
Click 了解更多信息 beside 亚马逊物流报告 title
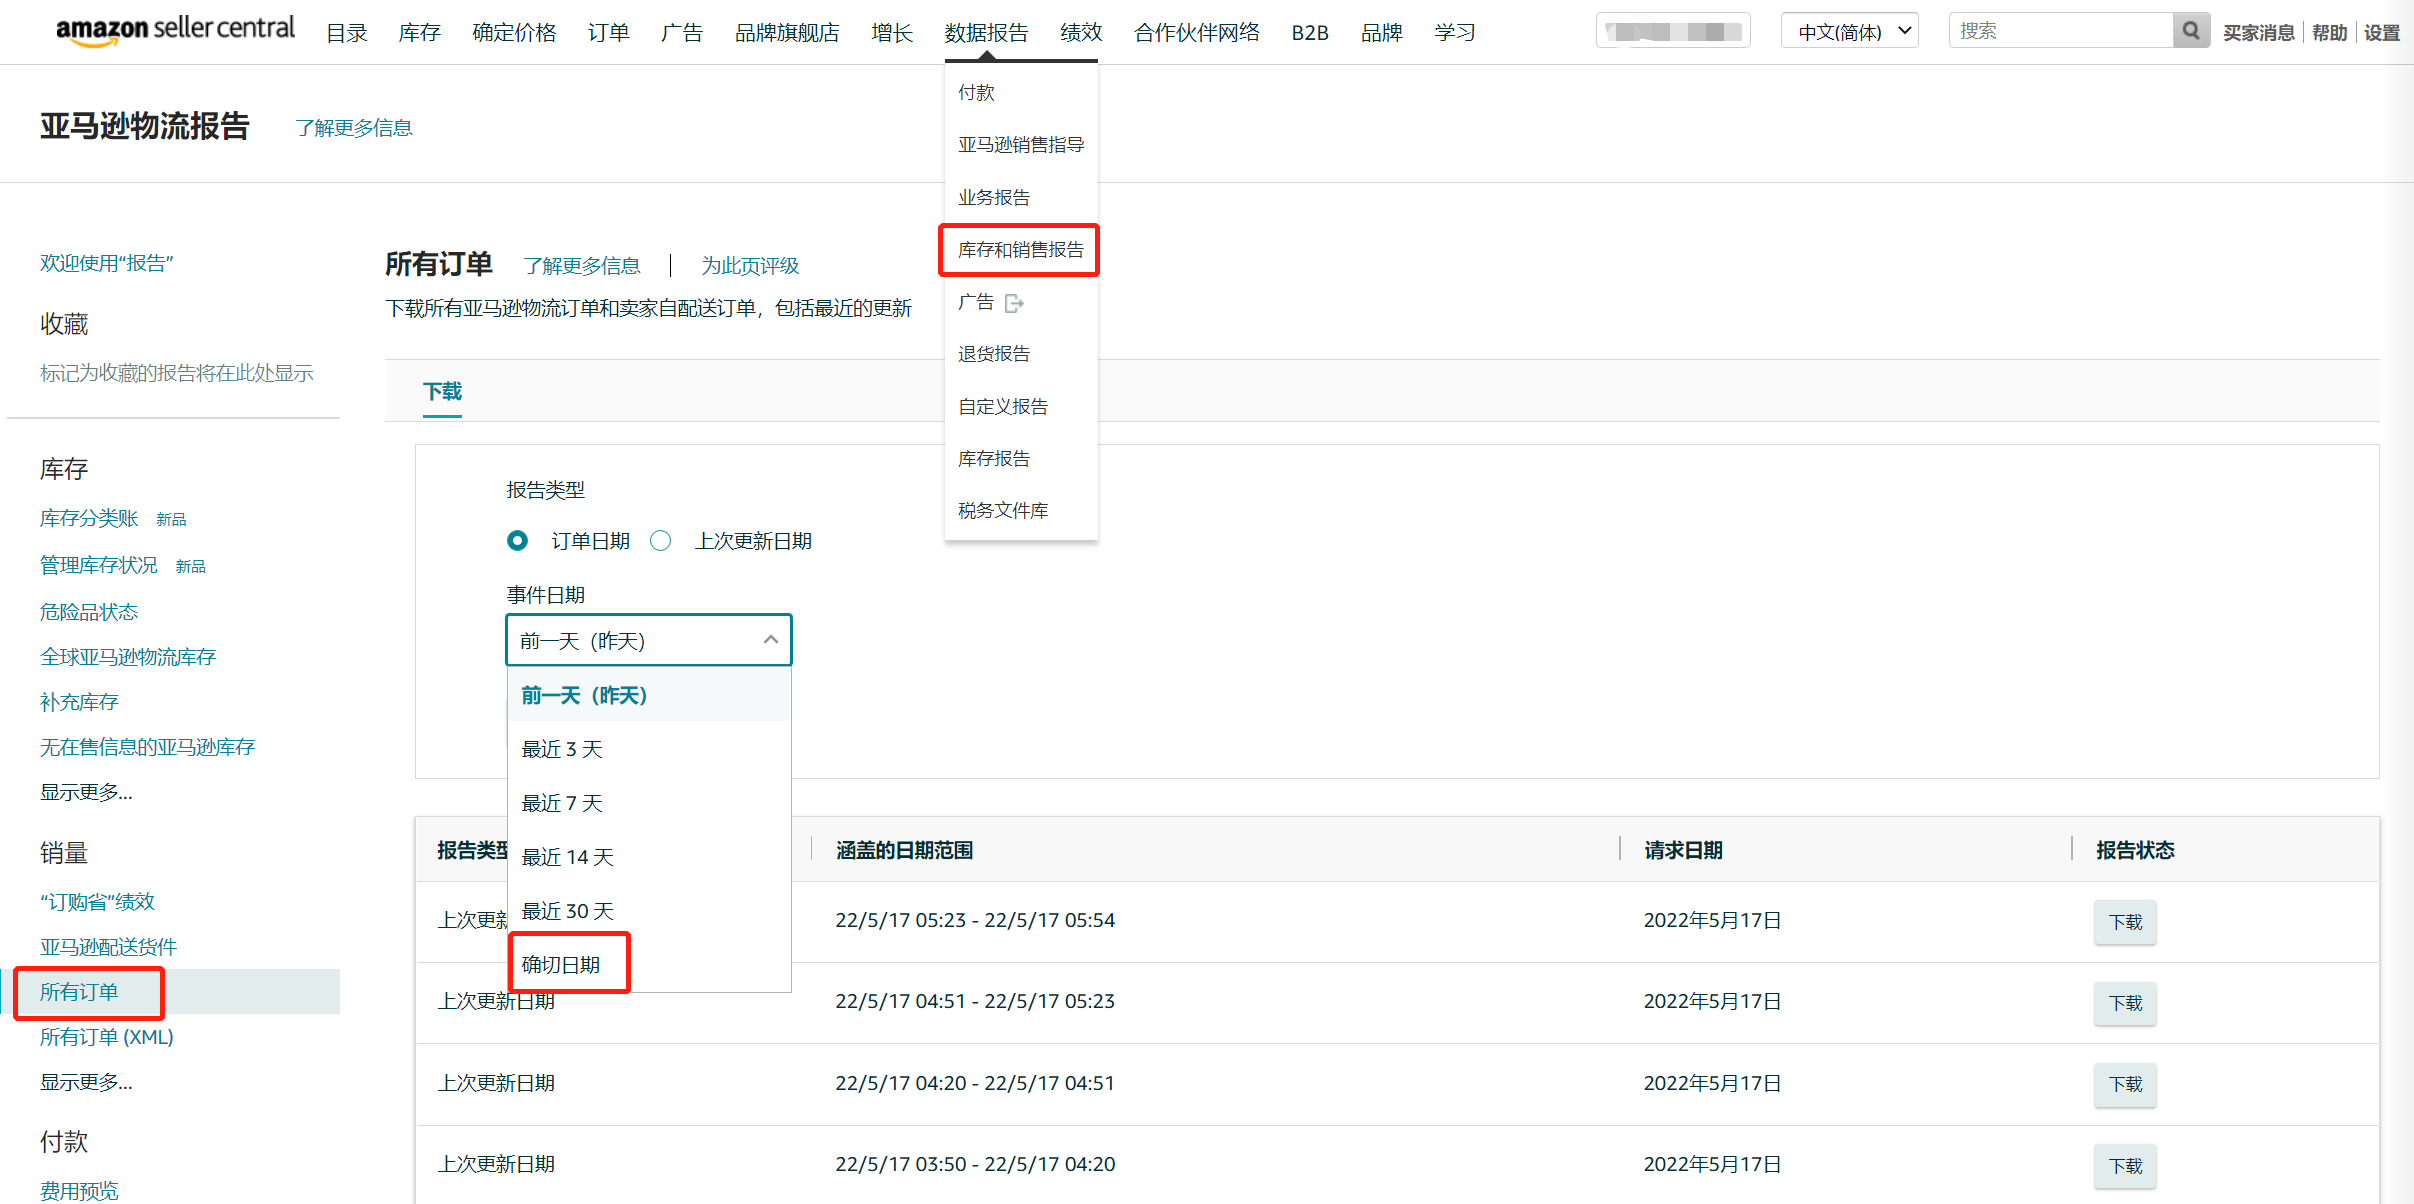pos(354,128)
